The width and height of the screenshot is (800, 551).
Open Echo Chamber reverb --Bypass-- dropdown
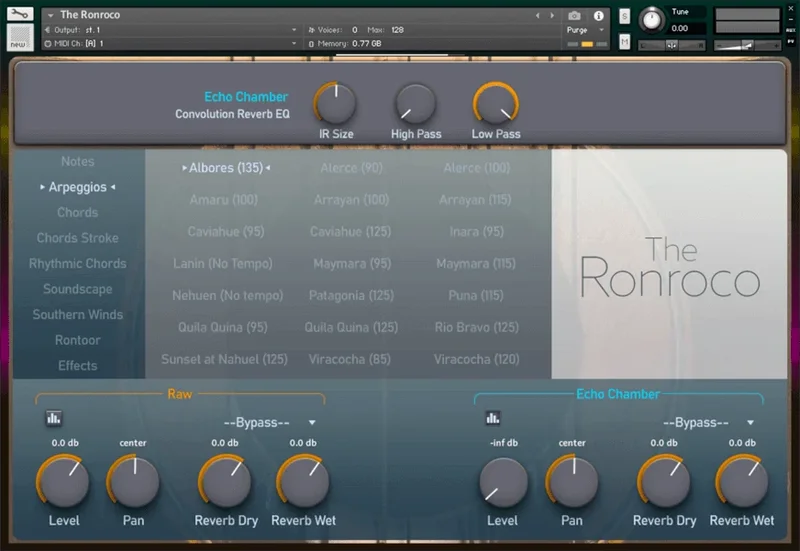(709, 423)
